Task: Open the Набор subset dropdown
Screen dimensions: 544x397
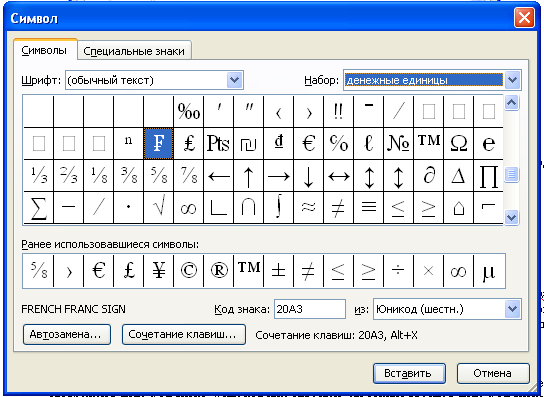Action: (x=512, y=80)
